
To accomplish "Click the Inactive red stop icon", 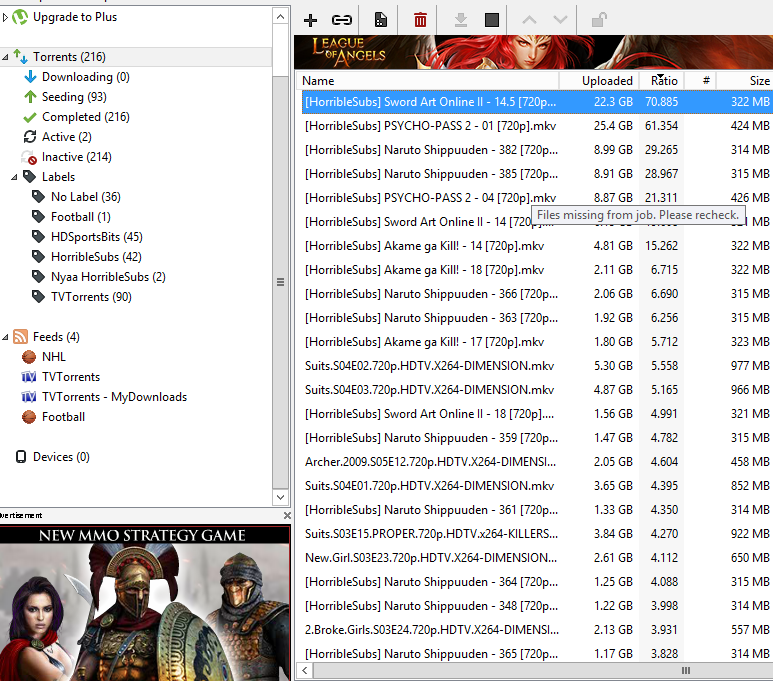I will pos(30,157).
